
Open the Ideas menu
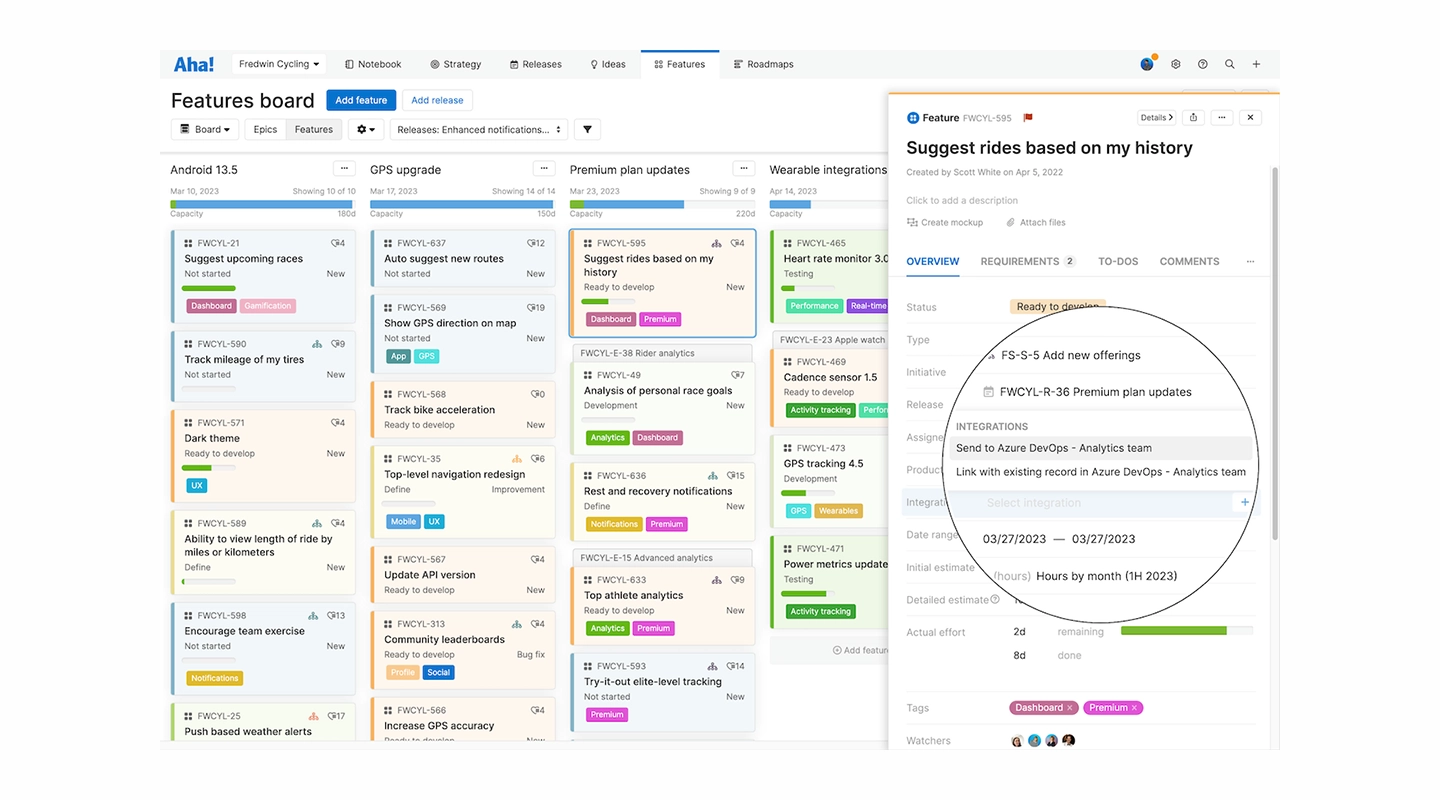pyautogui.click(x=608, y=64)
